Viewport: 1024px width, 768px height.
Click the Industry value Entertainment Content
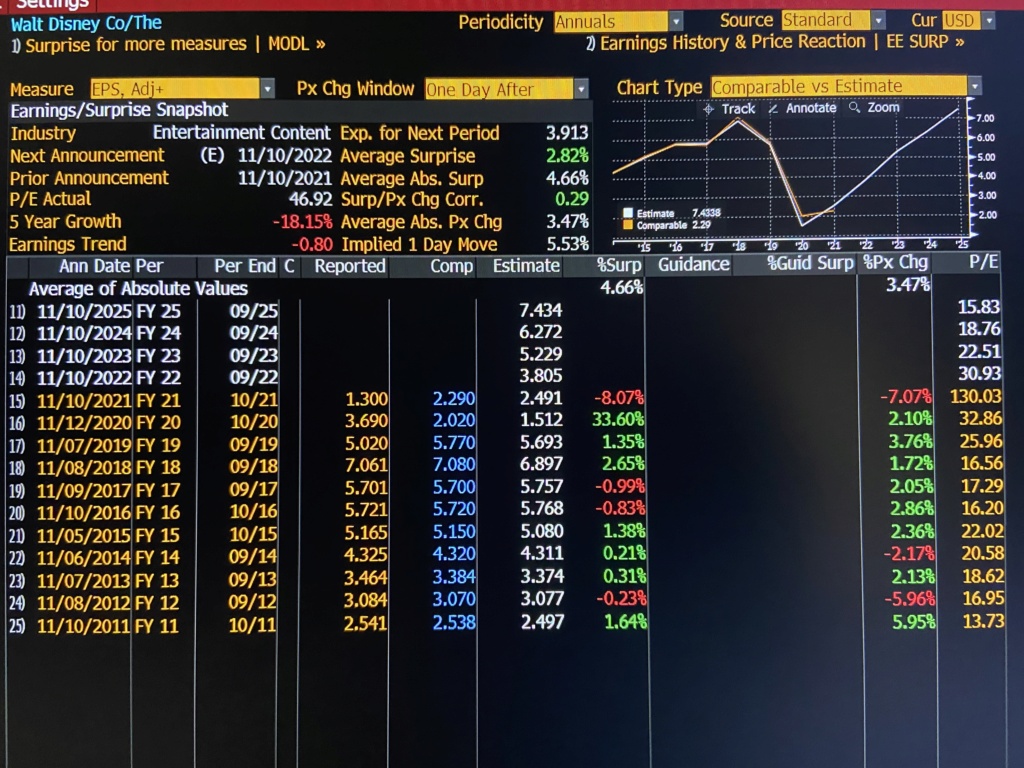coord(242,133)
